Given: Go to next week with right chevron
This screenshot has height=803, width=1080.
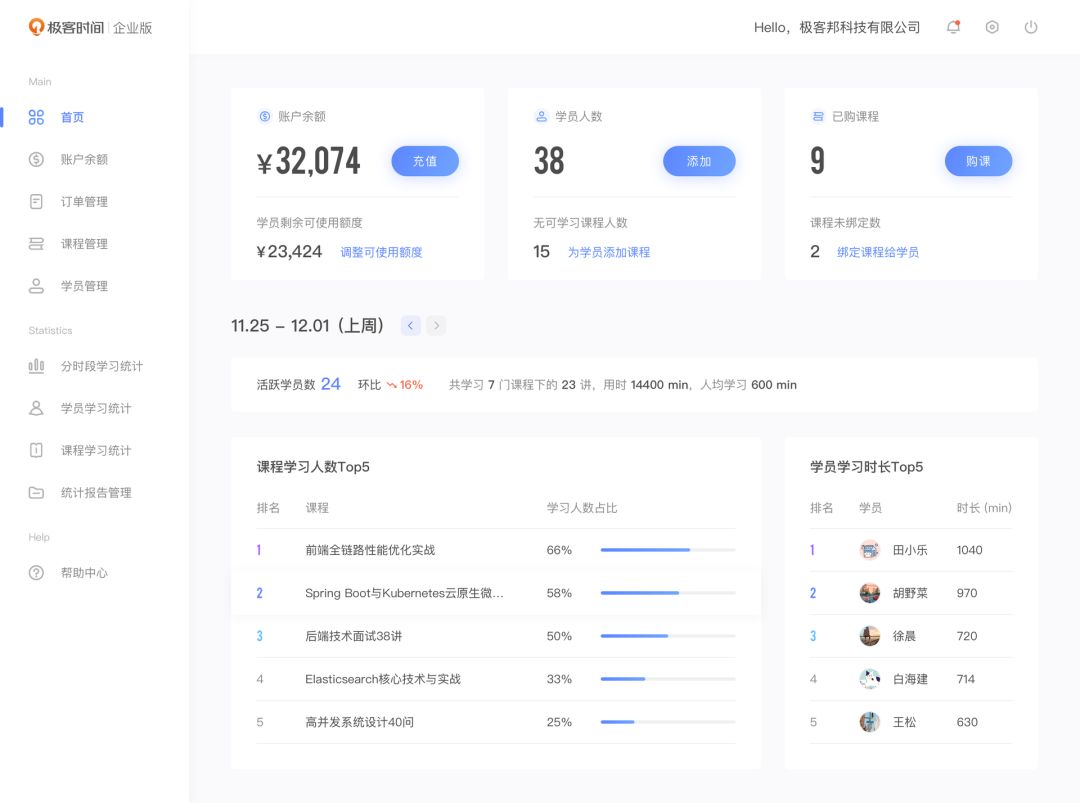Looking at the screenshot, I should pos(436,326).
